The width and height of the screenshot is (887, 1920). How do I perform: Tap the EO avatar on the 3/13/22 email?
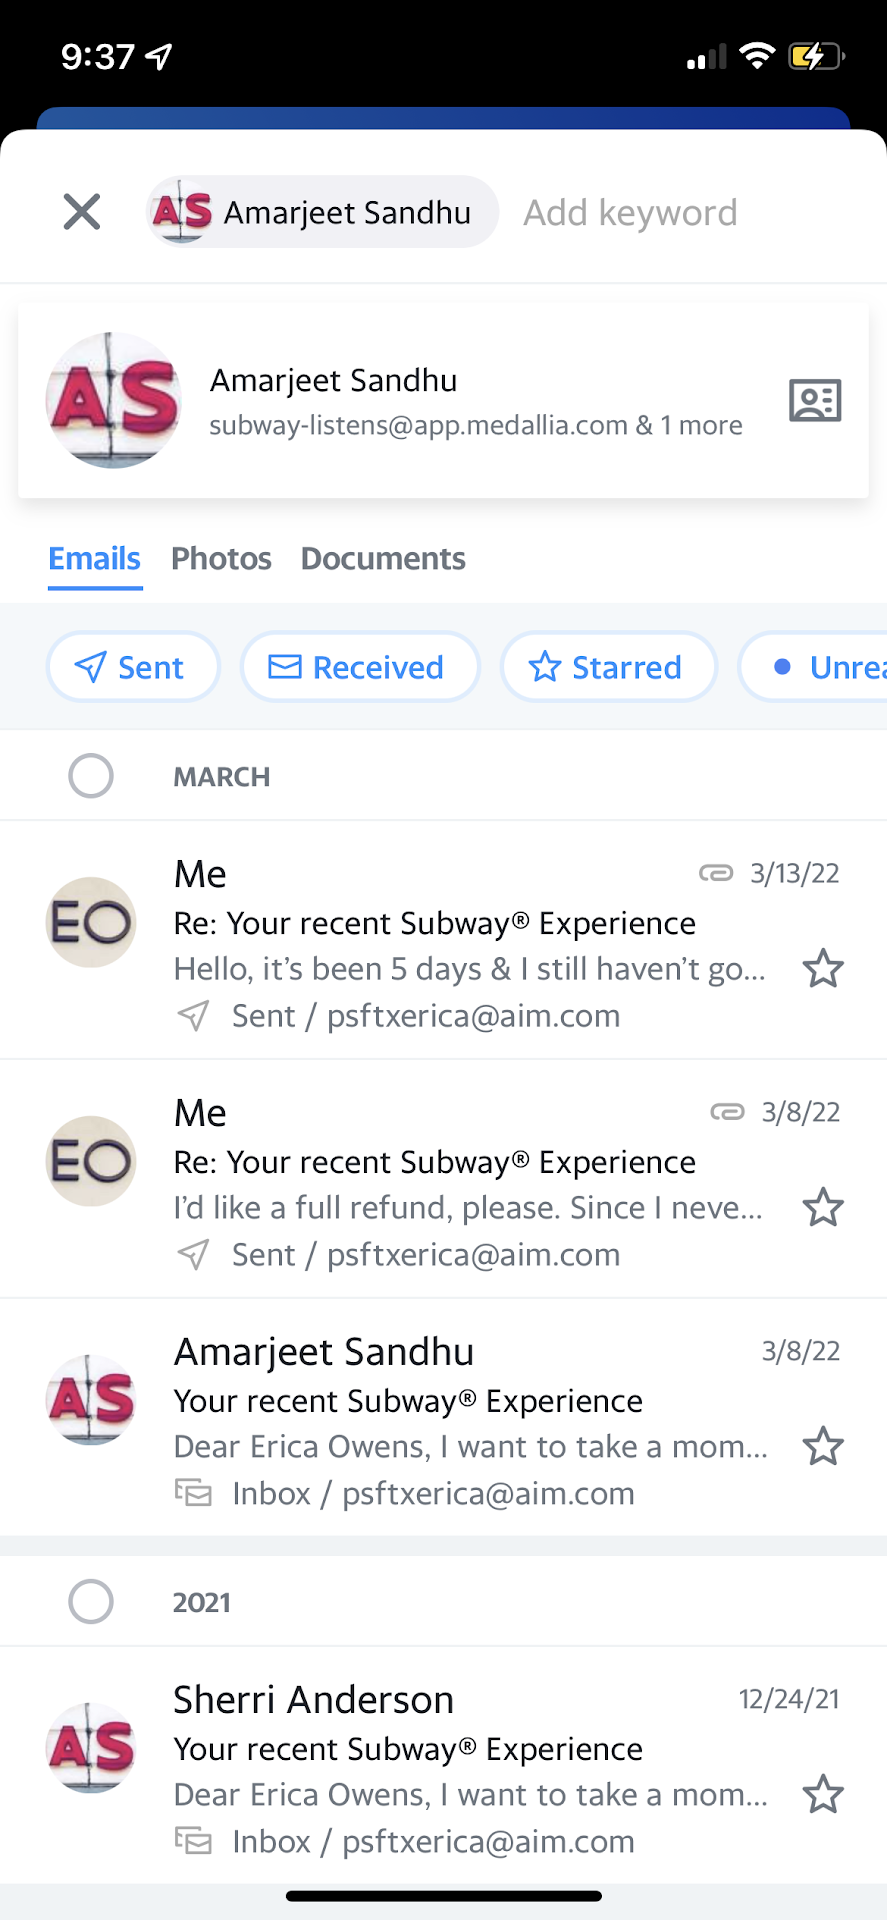[x=92, y=922]
